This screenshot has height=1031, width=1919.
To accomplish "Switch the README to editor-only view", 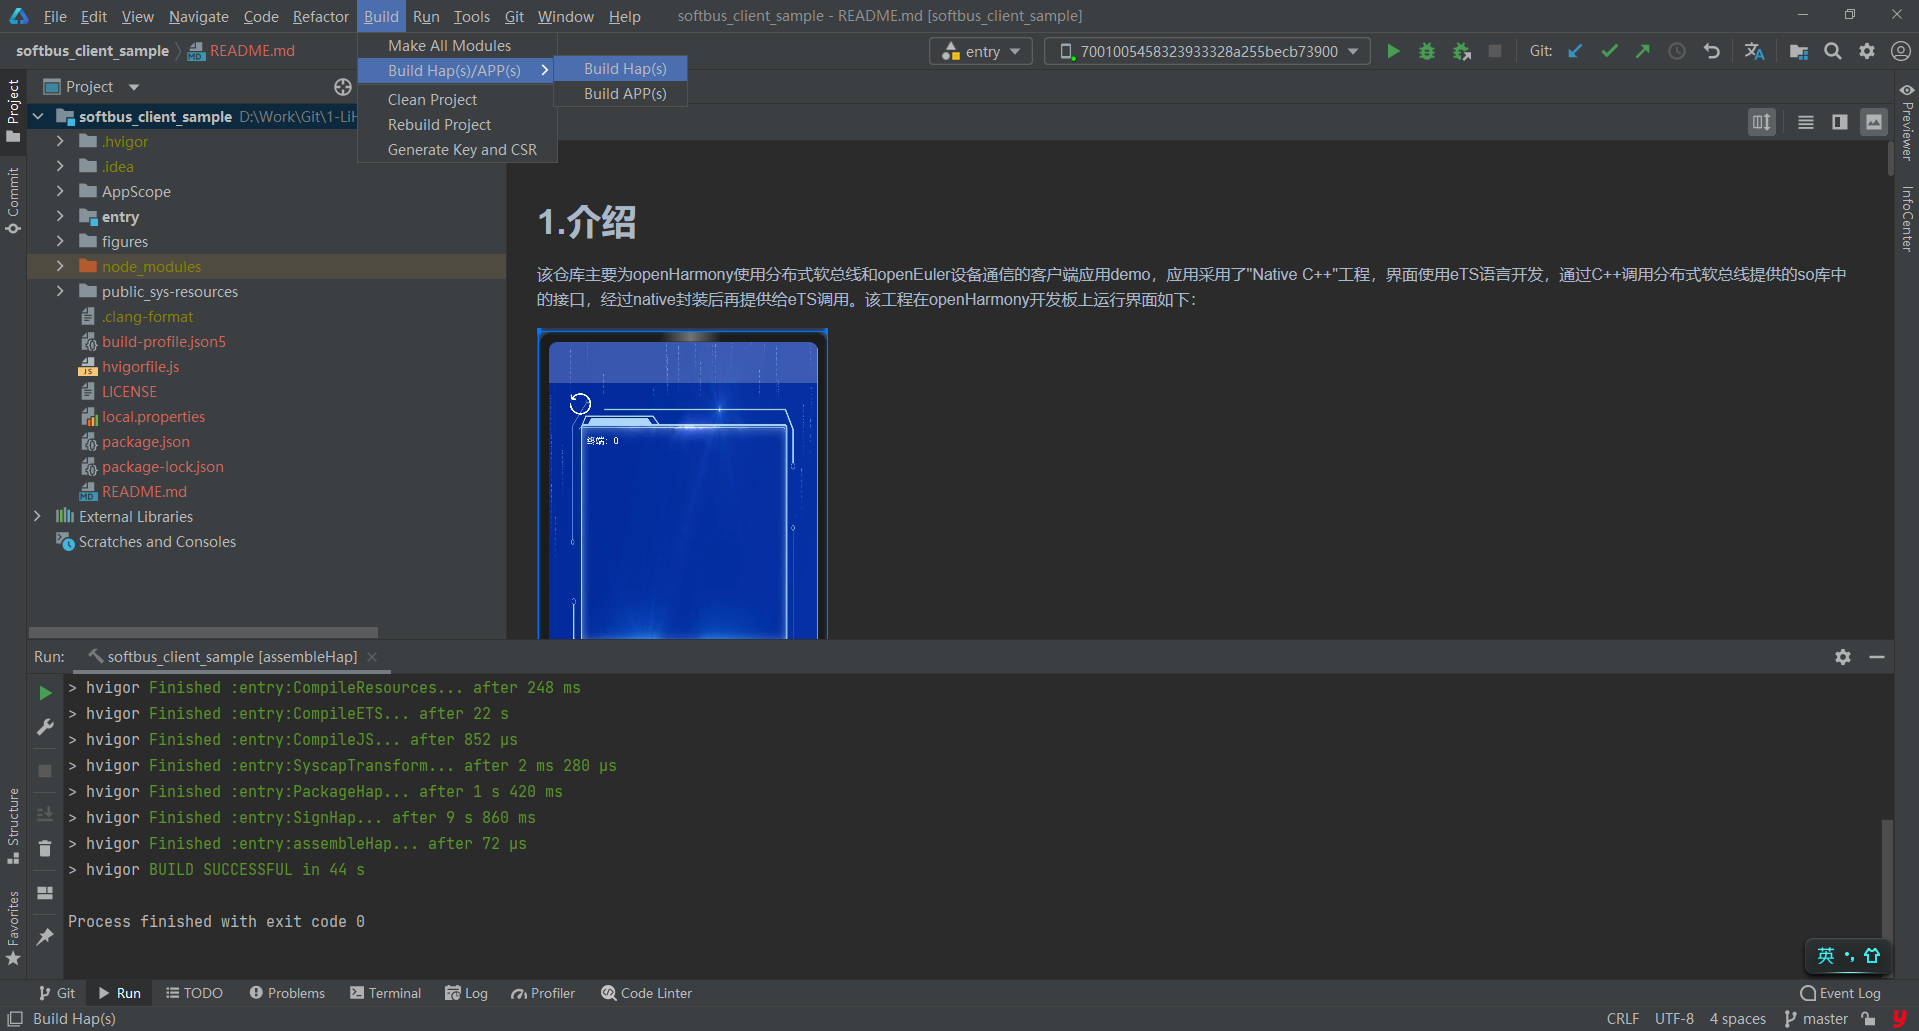I will click(1805, 122).
